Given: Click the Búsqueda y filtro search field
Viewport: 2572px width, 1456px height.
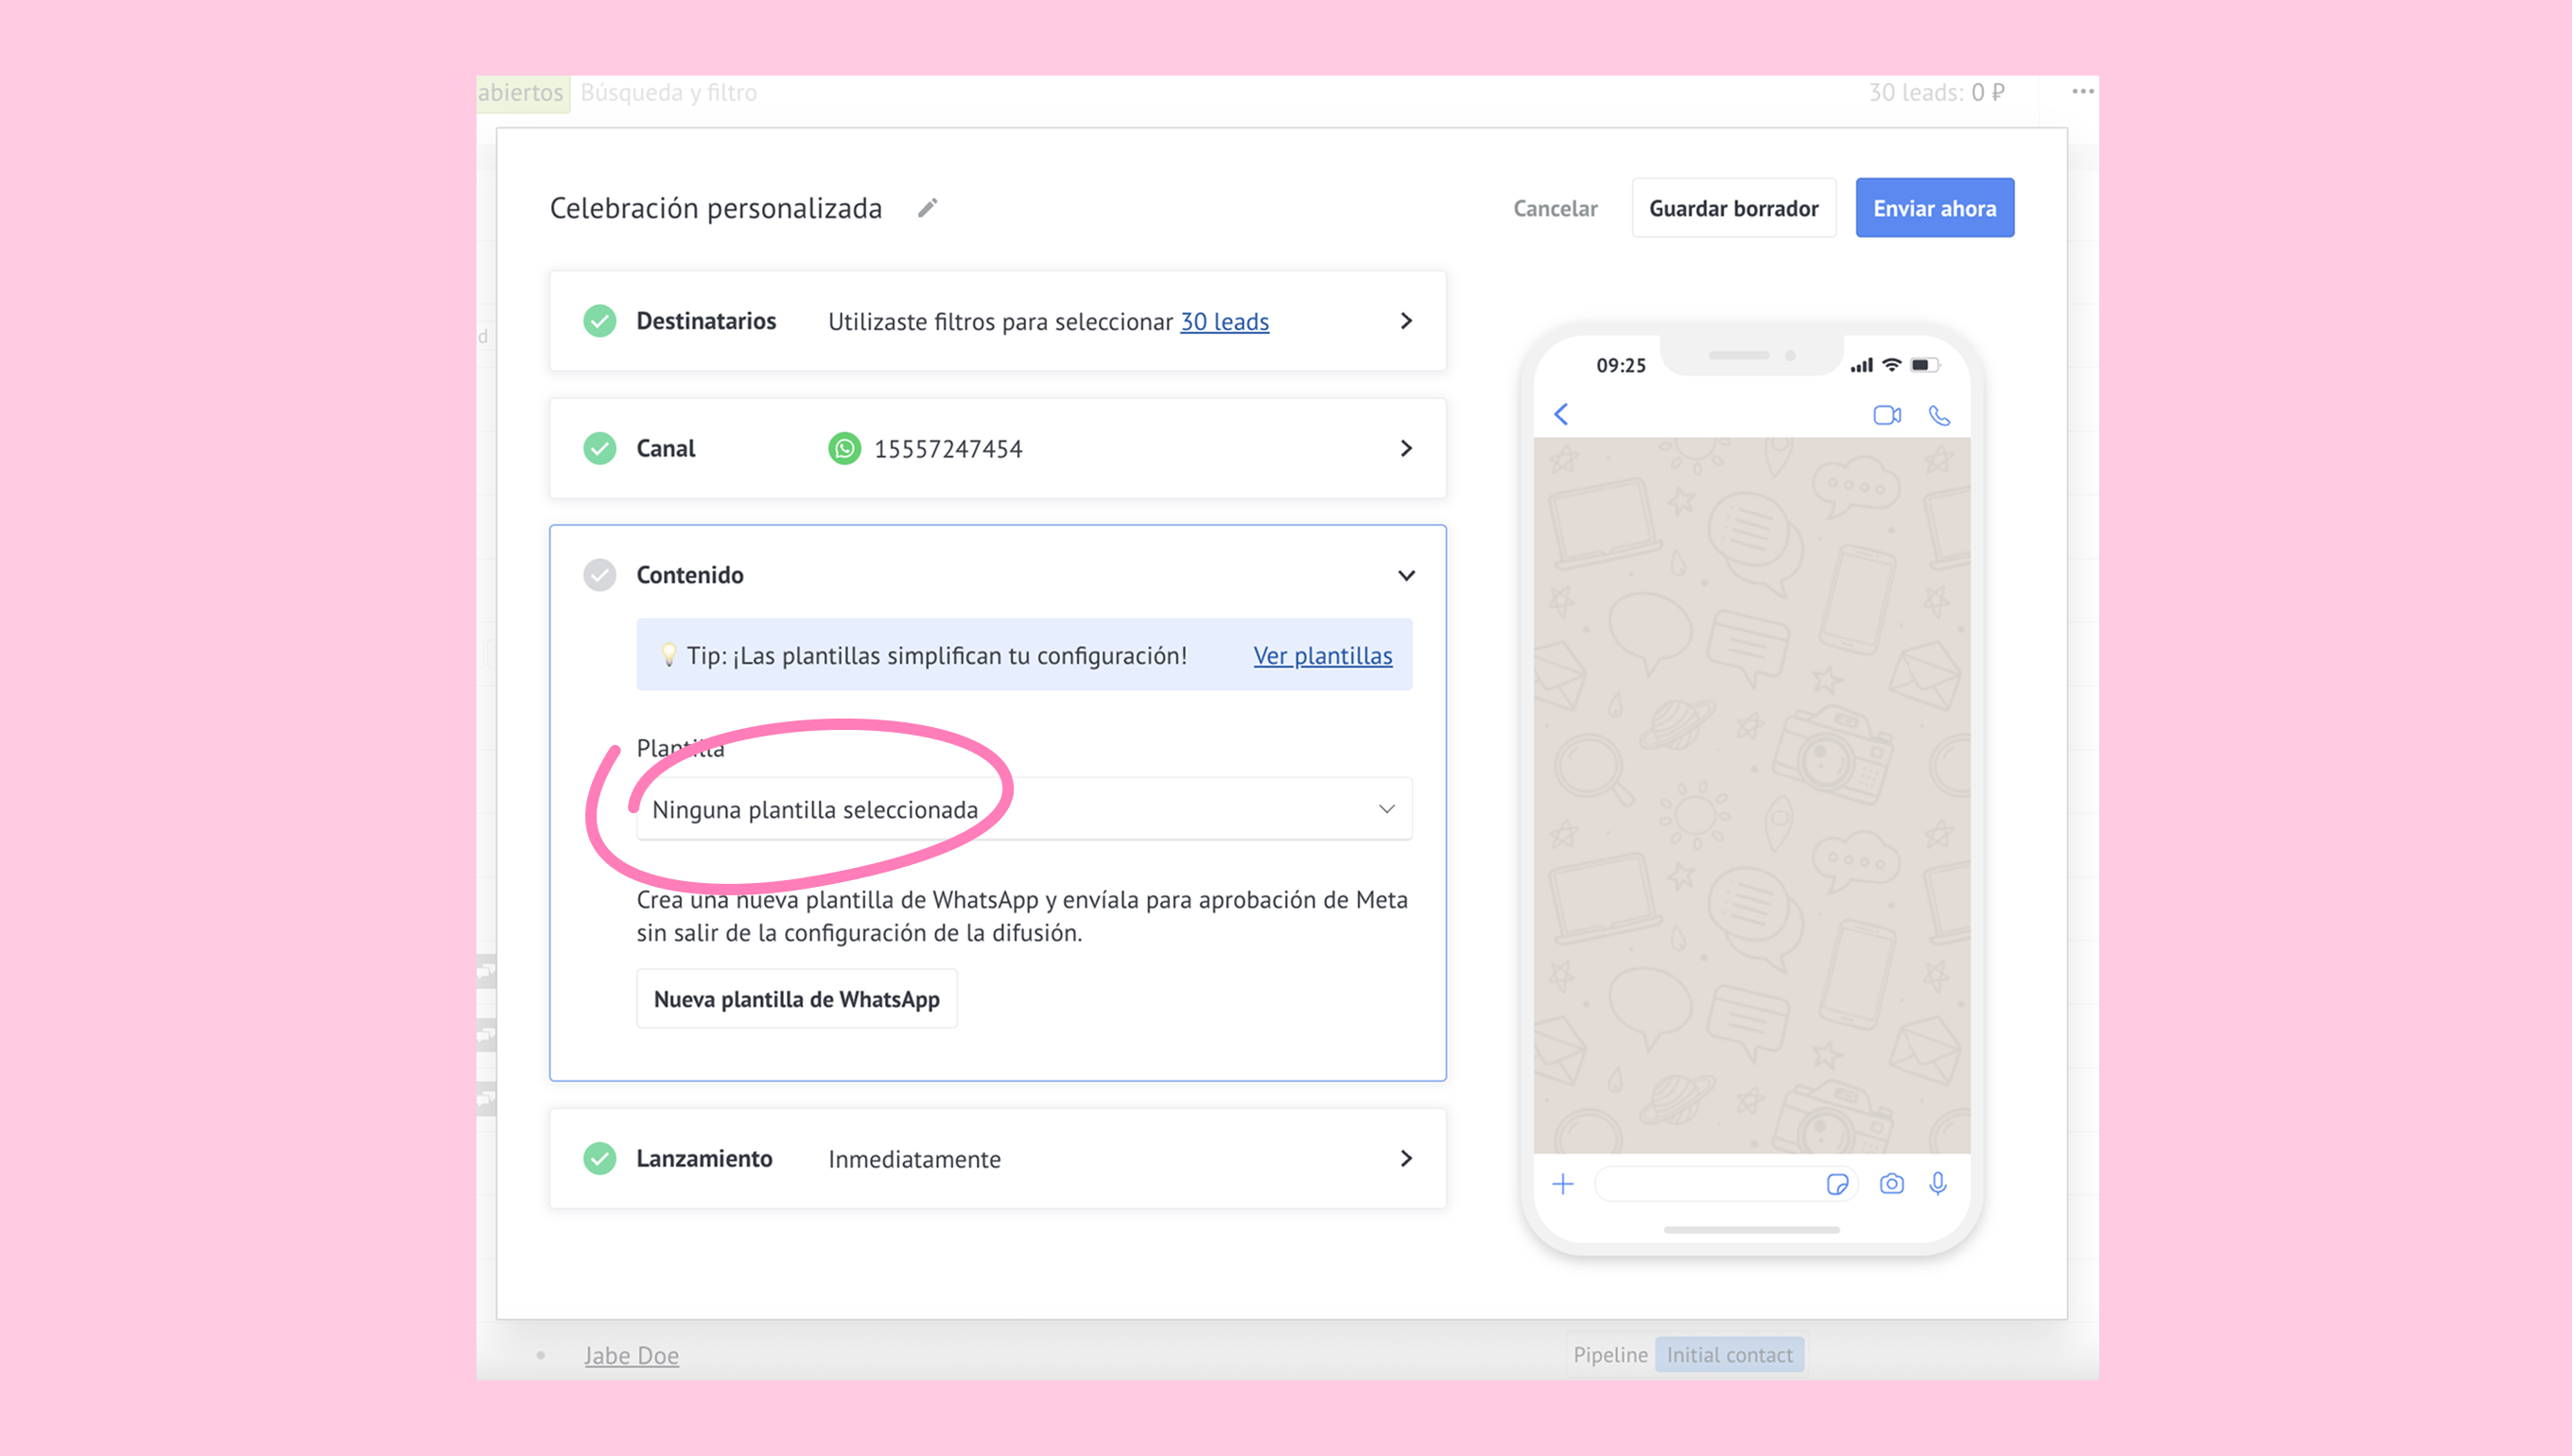Looking at the screenshot, I should point(668,93).
